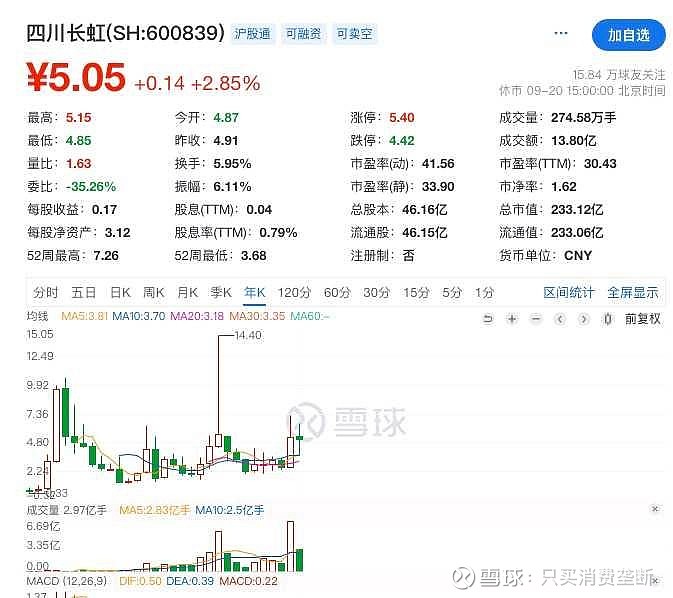Click the 52周最高 value 7.26
Viewport: 673px width, 598px height.
[106, 256]
